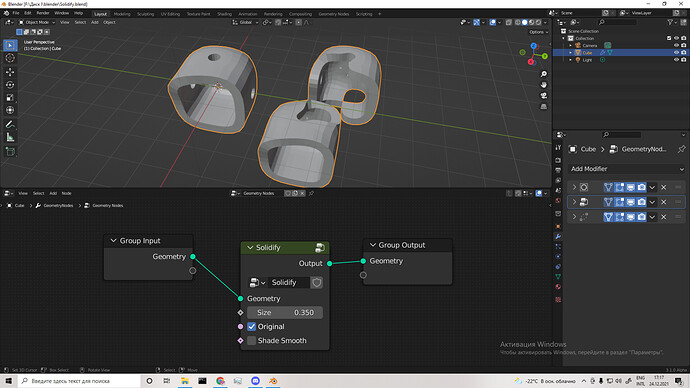Open the File menu
690x388 pixels.
(x=16, y=13)
